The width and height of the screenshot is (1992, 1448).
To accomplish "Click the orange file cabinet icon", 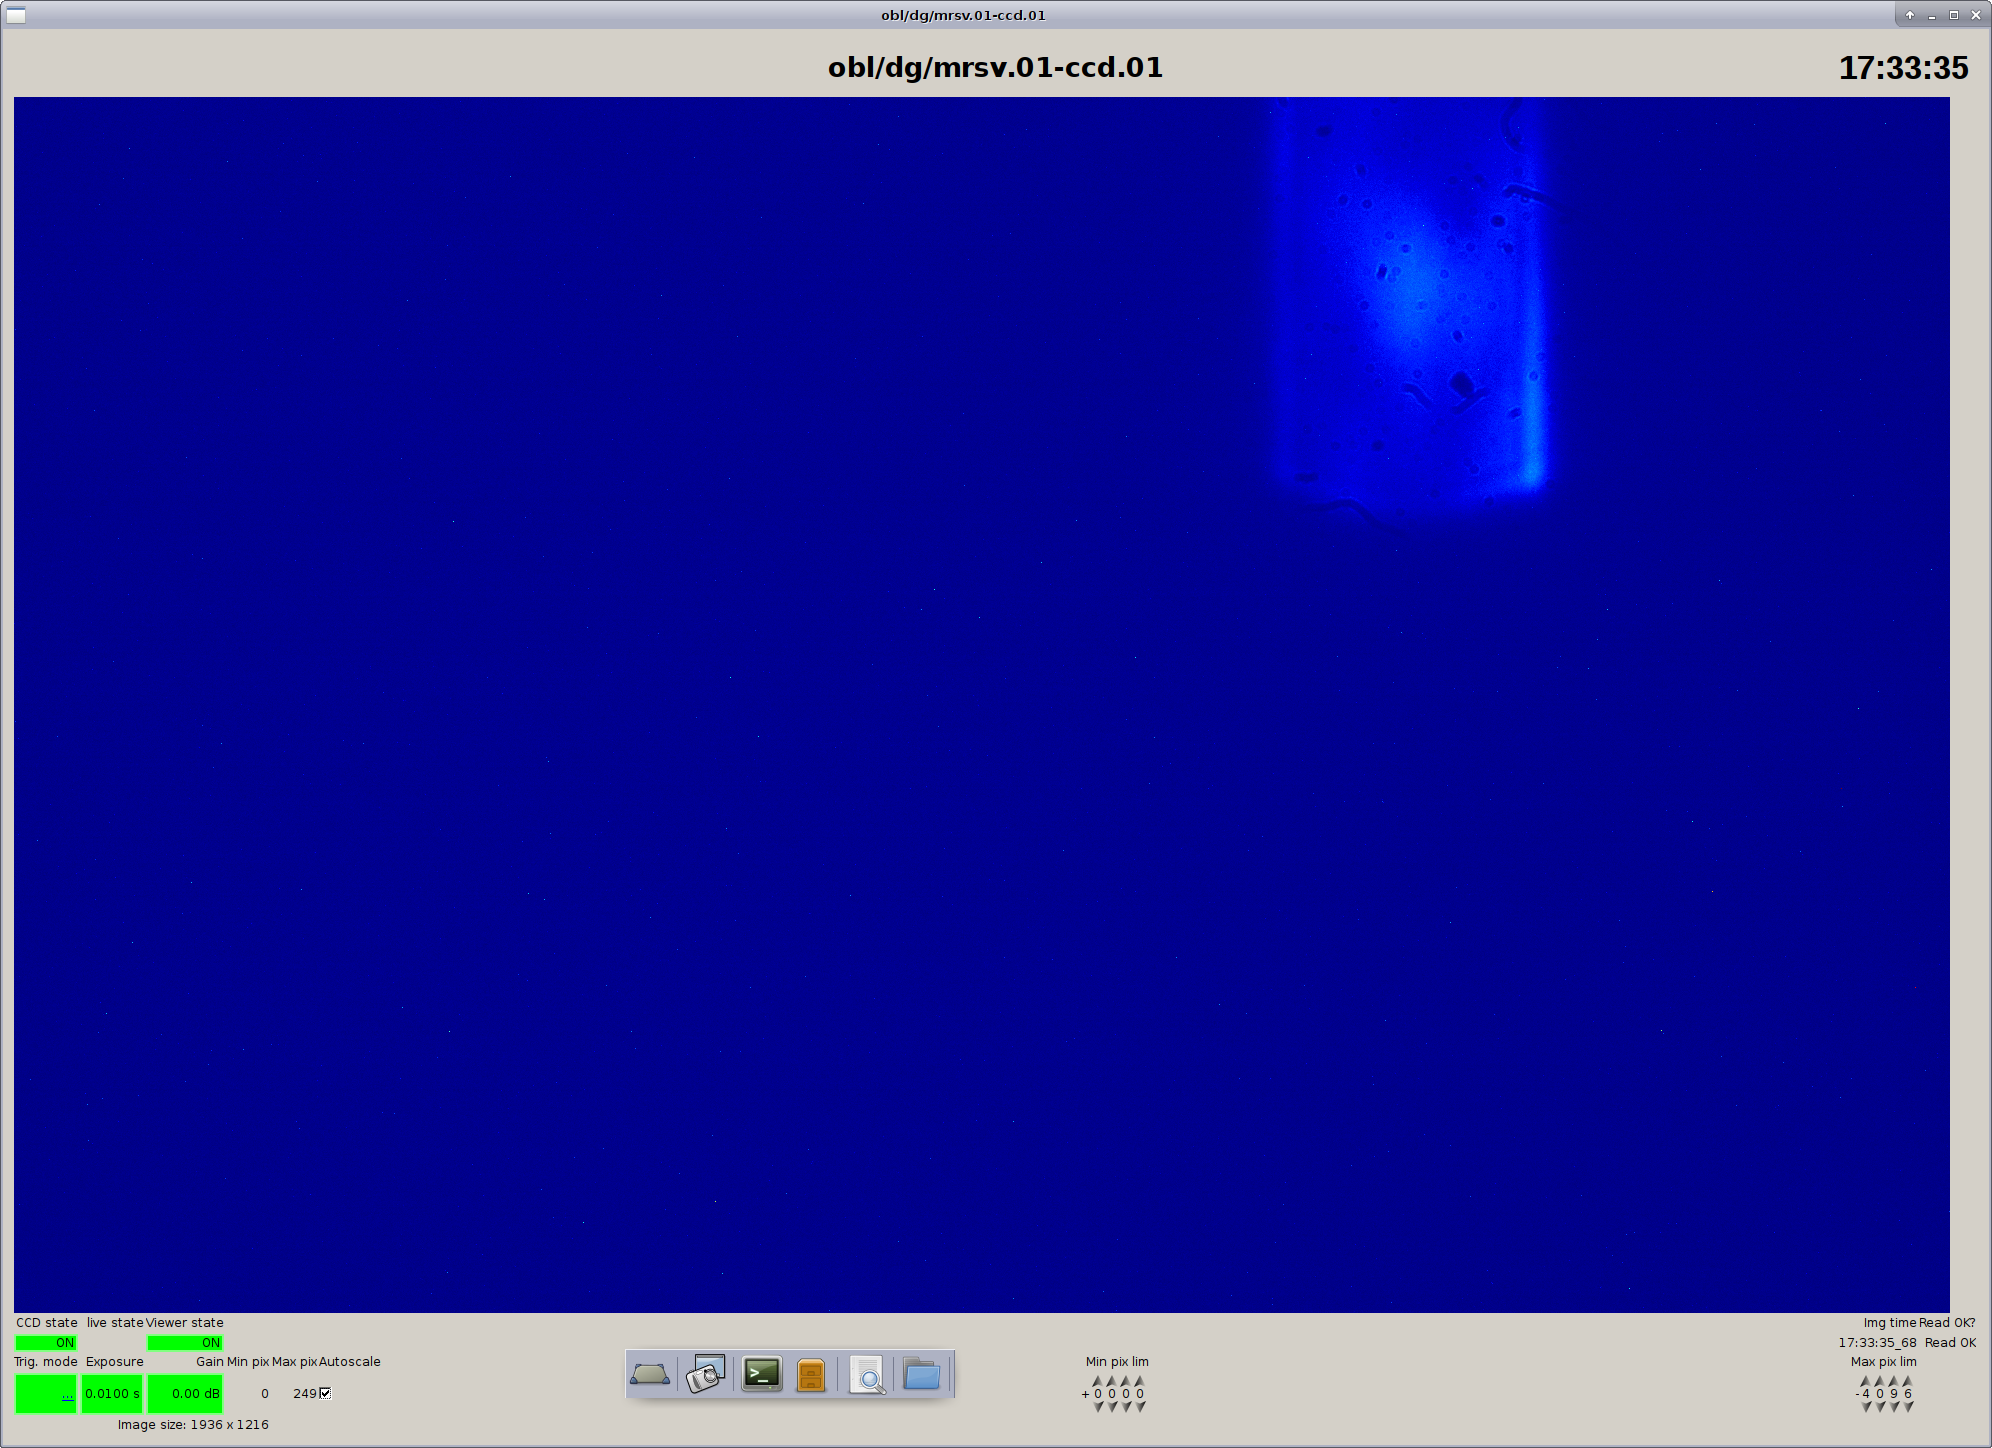I will 811,1376.
